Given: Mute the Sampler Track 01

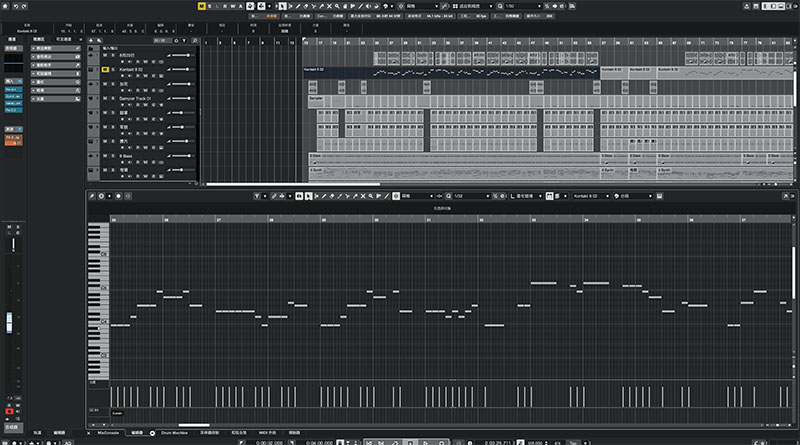Looking at the screenshot, I should [105, 98].
